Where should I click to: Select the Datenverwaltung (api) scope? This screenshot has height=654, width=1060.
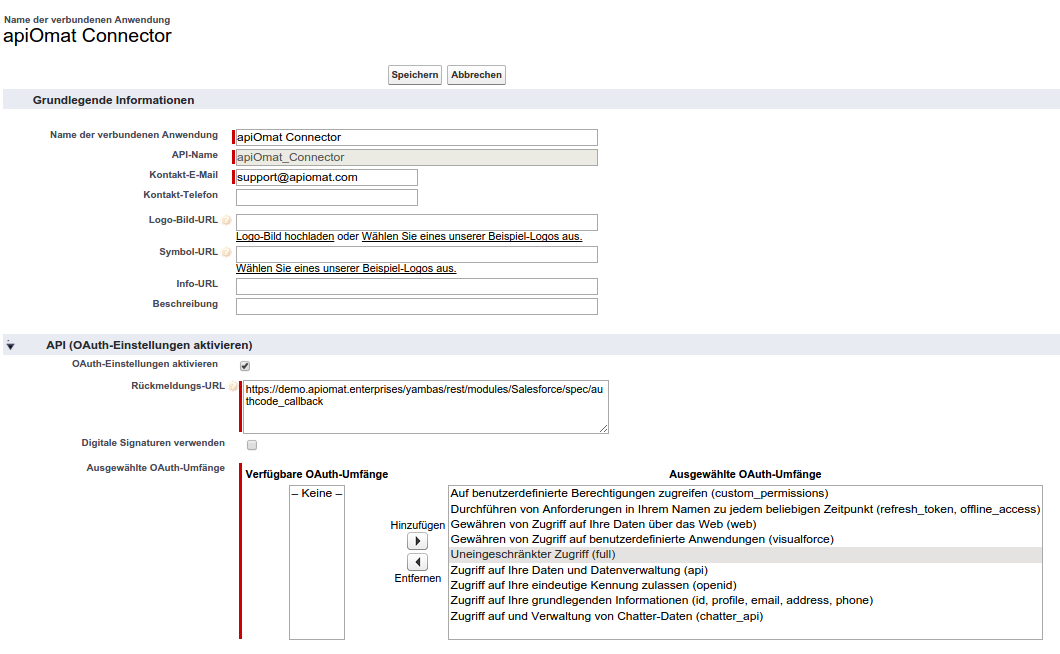pyautogui.click(x=745, y=570)
